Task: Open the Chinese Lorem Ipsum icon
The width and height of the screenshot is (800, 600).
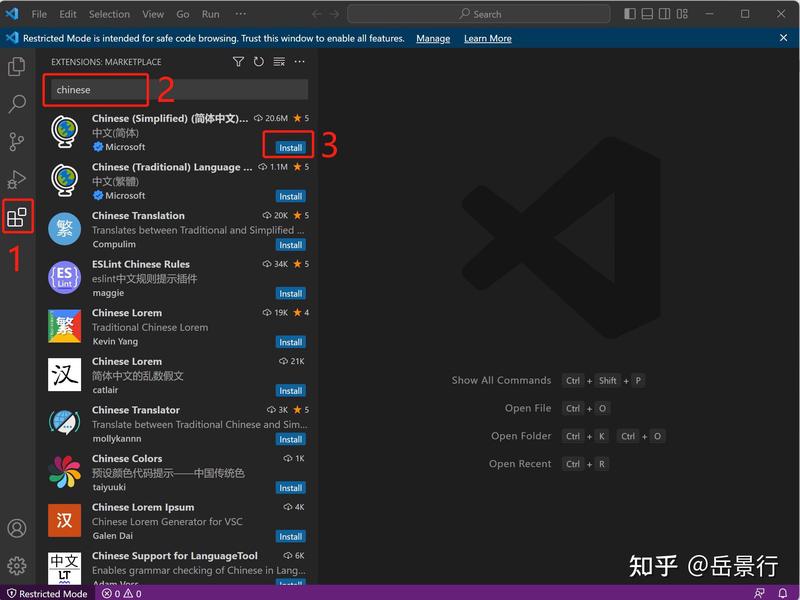Action: tap(65, 520)
